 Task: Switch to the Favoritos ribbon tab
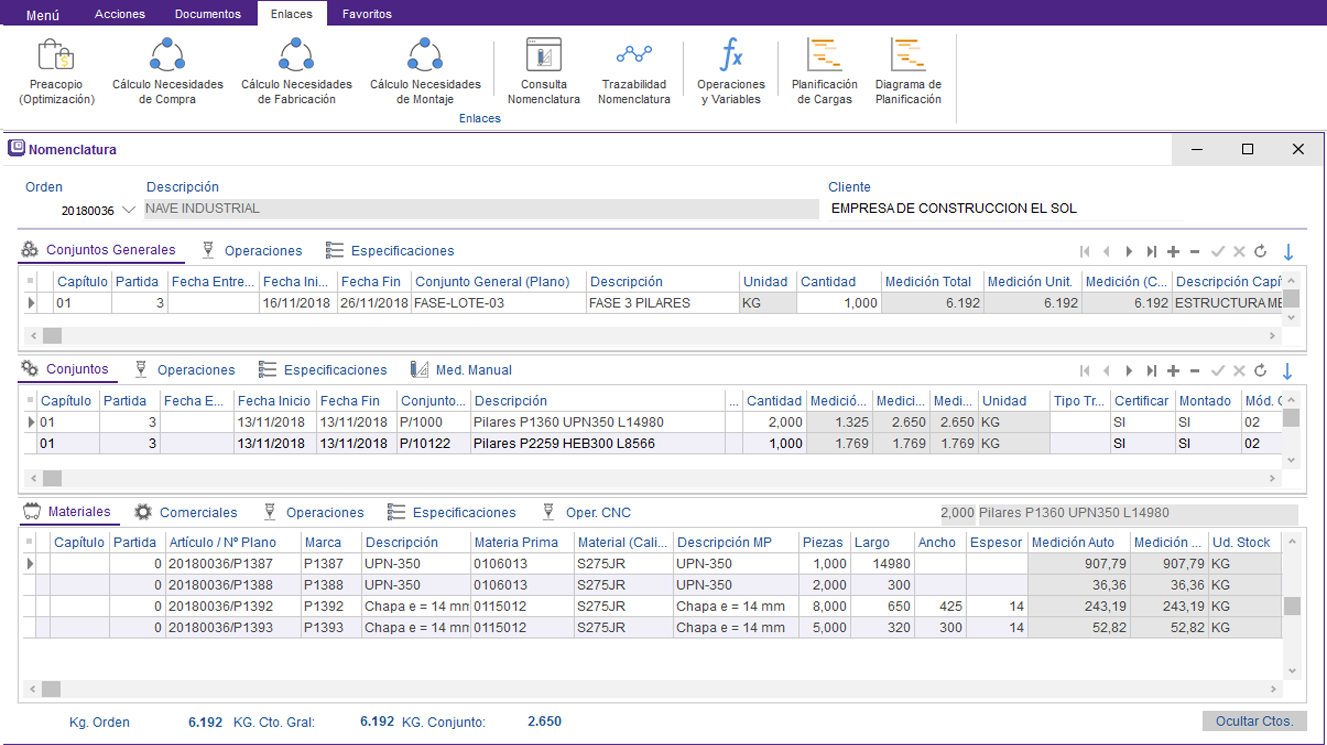366,14
